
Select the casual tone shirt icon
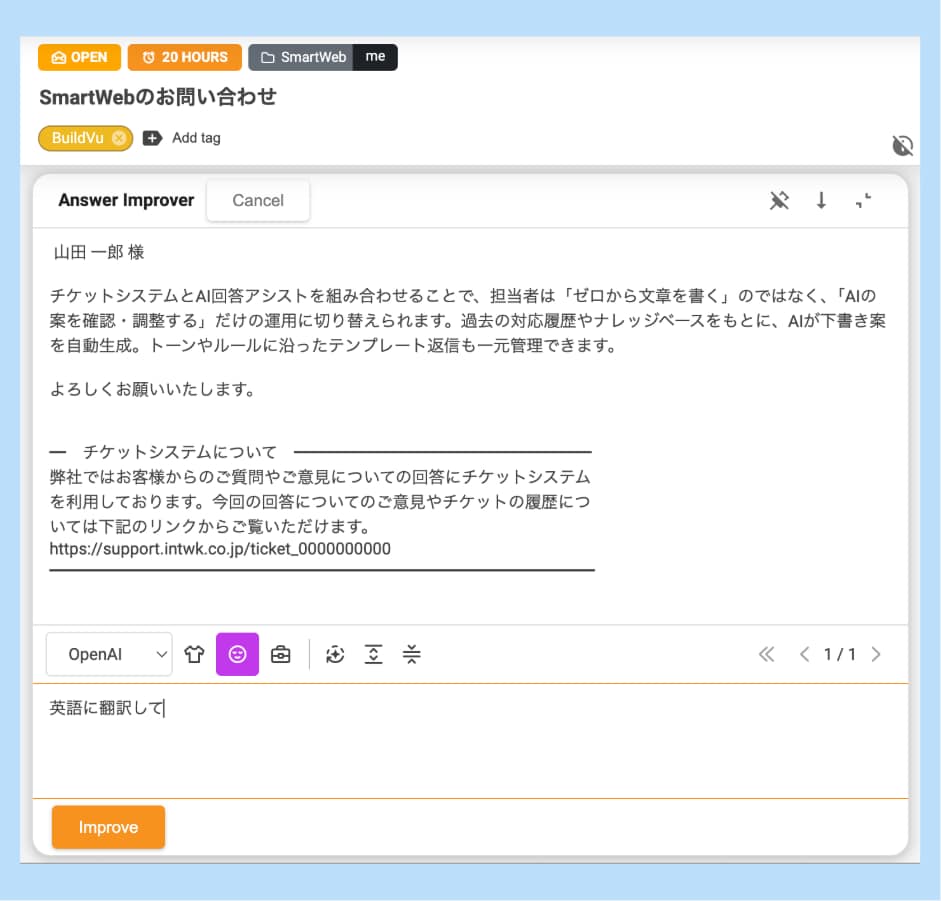[195, 654]
